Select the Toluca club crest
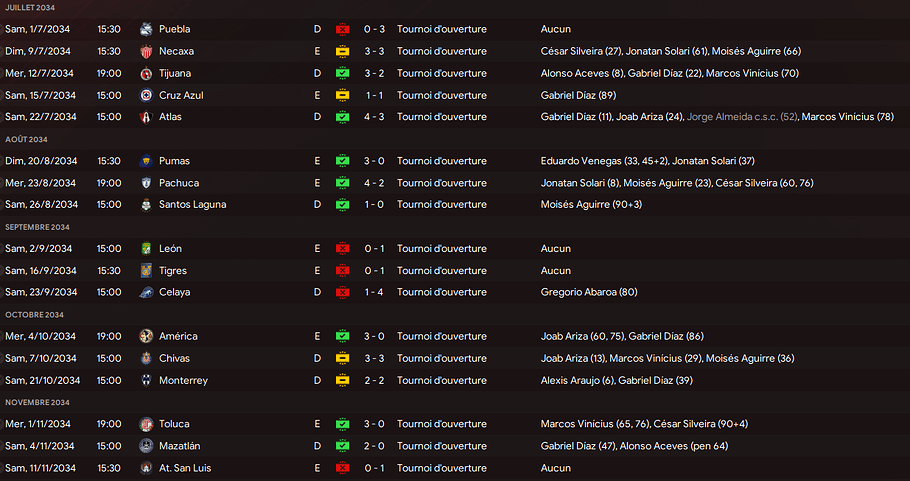910x481 pixels. (x=146, y=424)
